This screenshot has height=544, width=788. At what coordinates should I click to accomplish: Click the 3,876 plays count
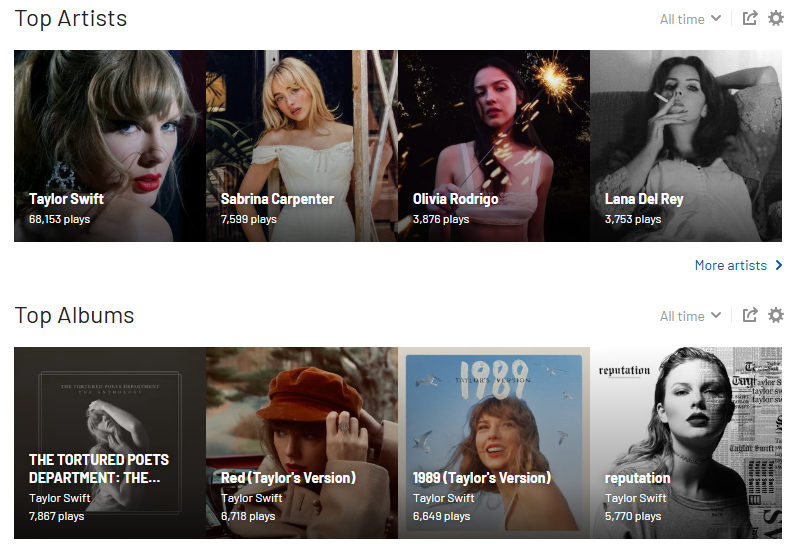(x=441, y=219)
